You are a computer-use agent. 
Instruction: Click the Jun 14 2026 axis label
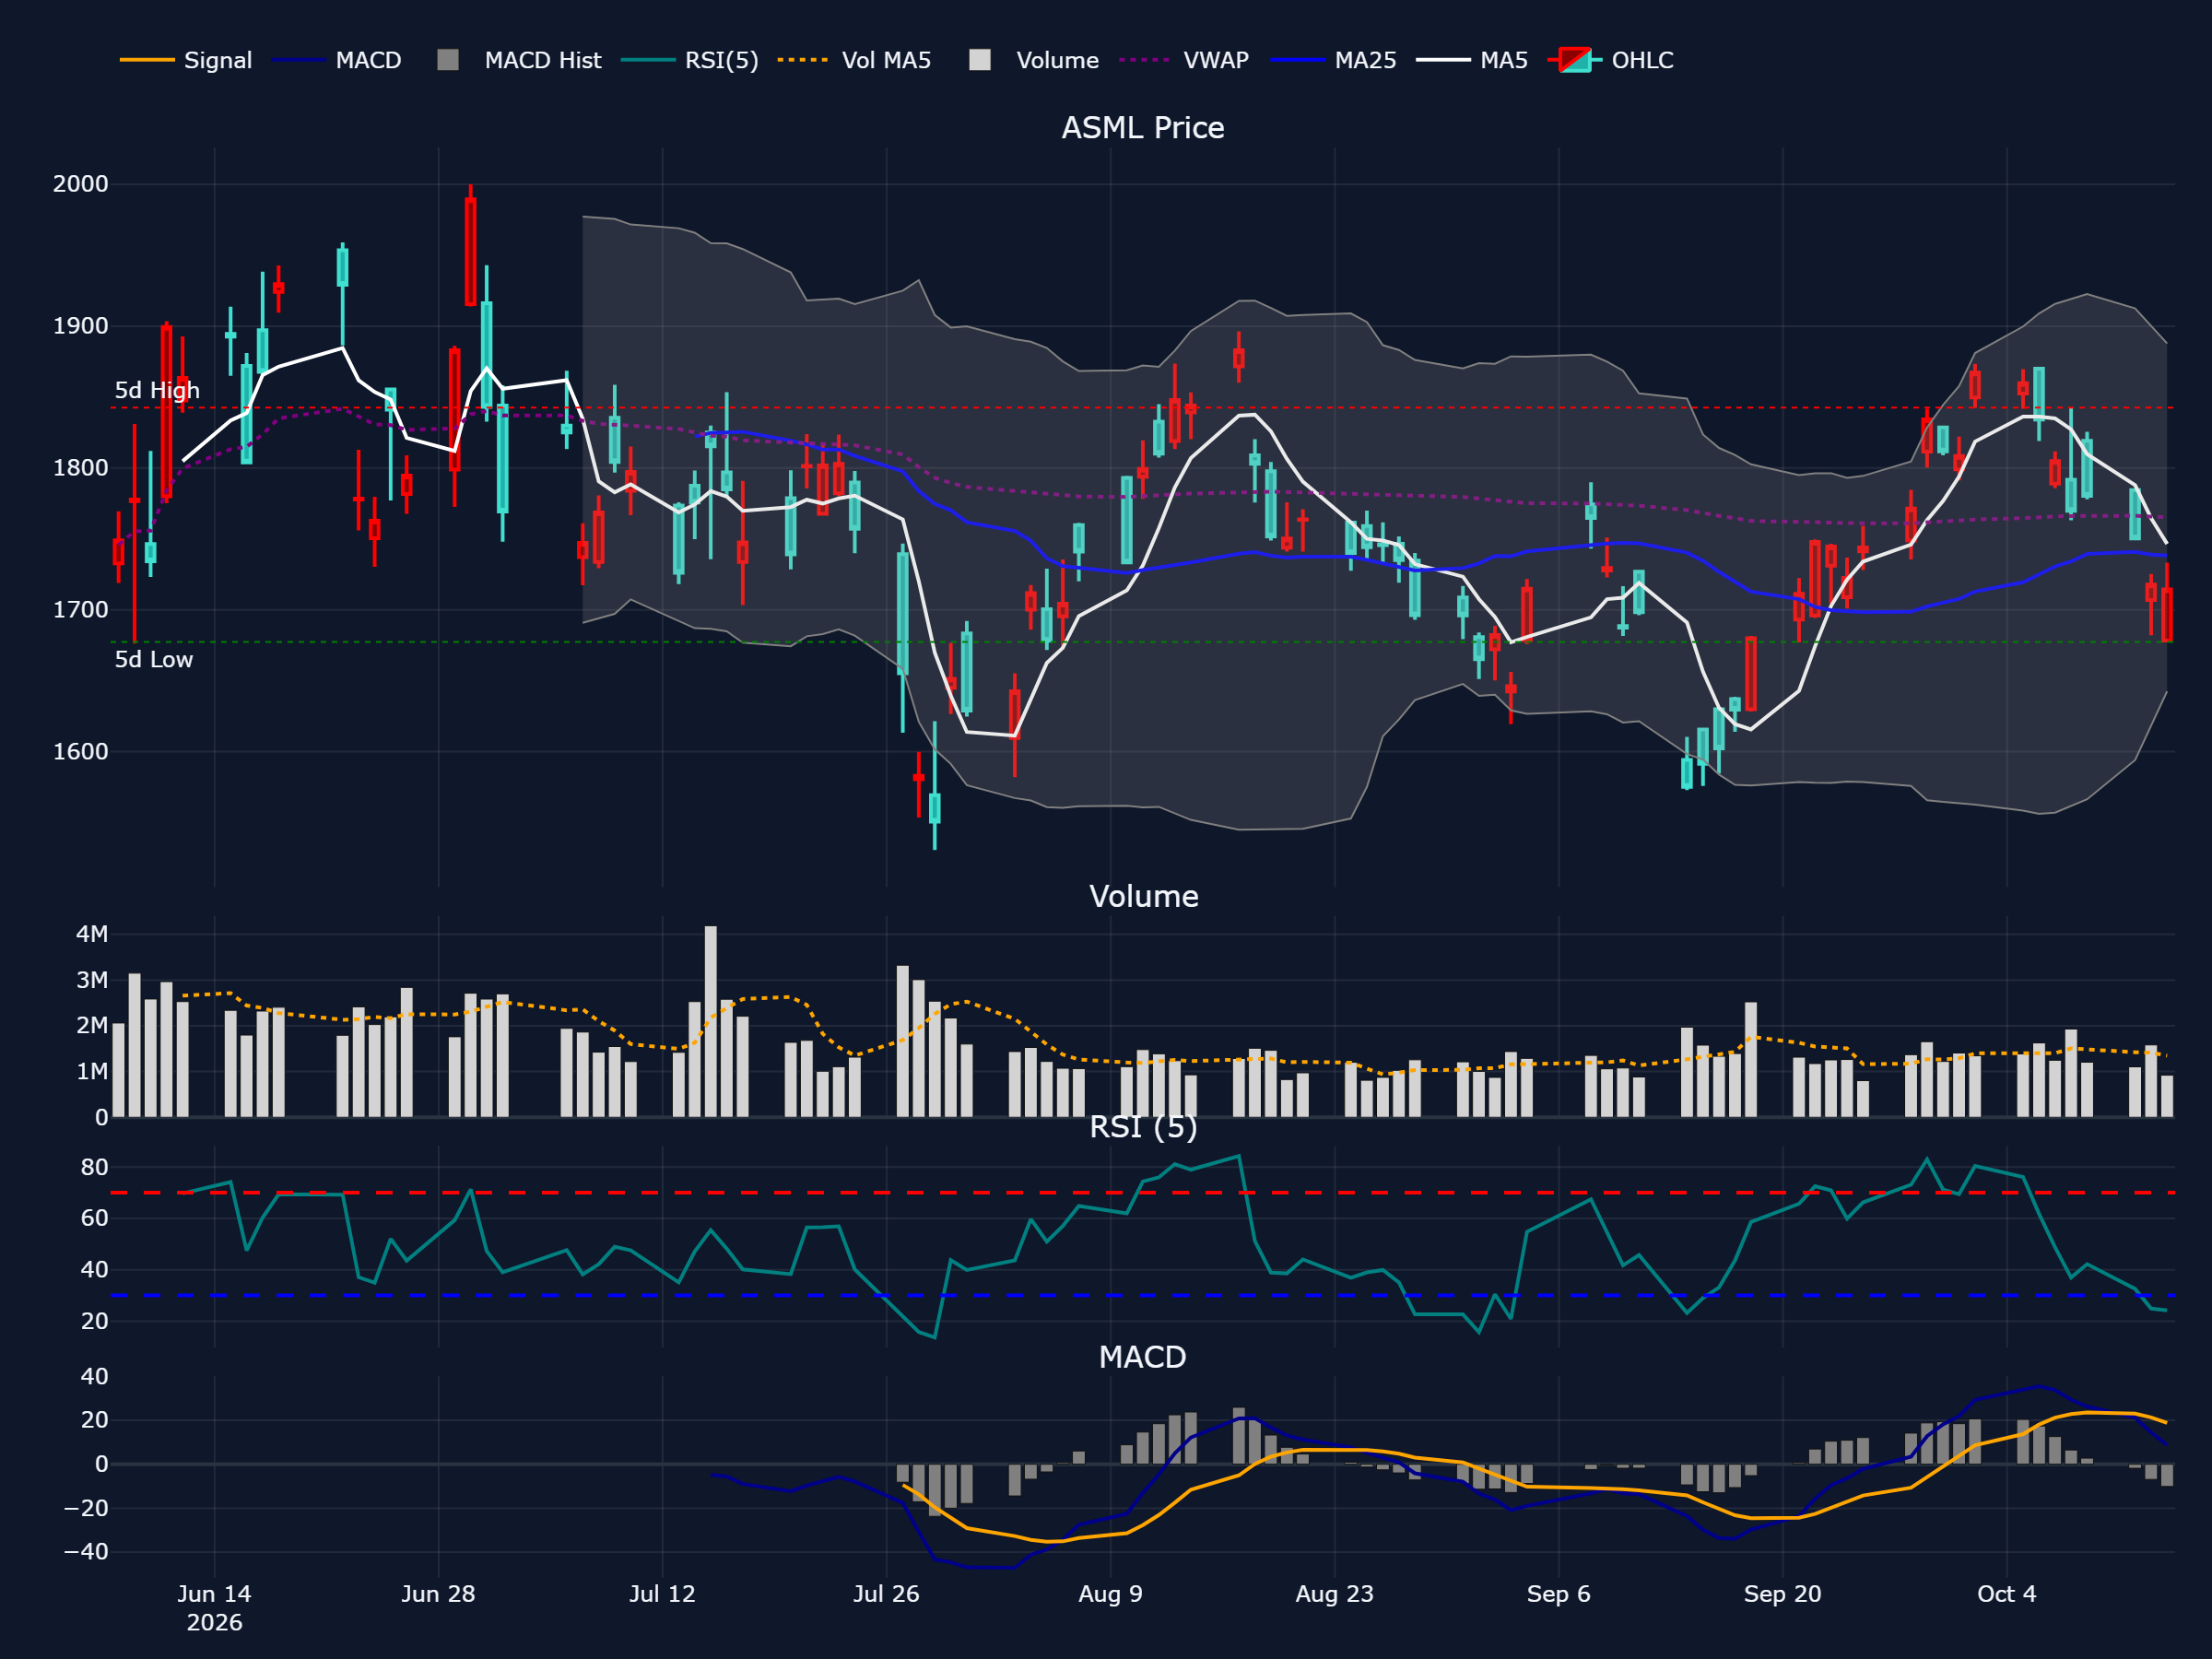click(x=214, y=1608)
